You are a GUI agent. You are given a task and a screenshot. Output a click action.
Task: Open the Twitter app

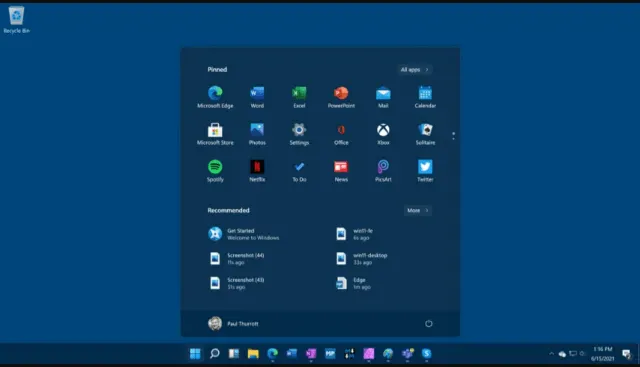click(x=425, y=171)
